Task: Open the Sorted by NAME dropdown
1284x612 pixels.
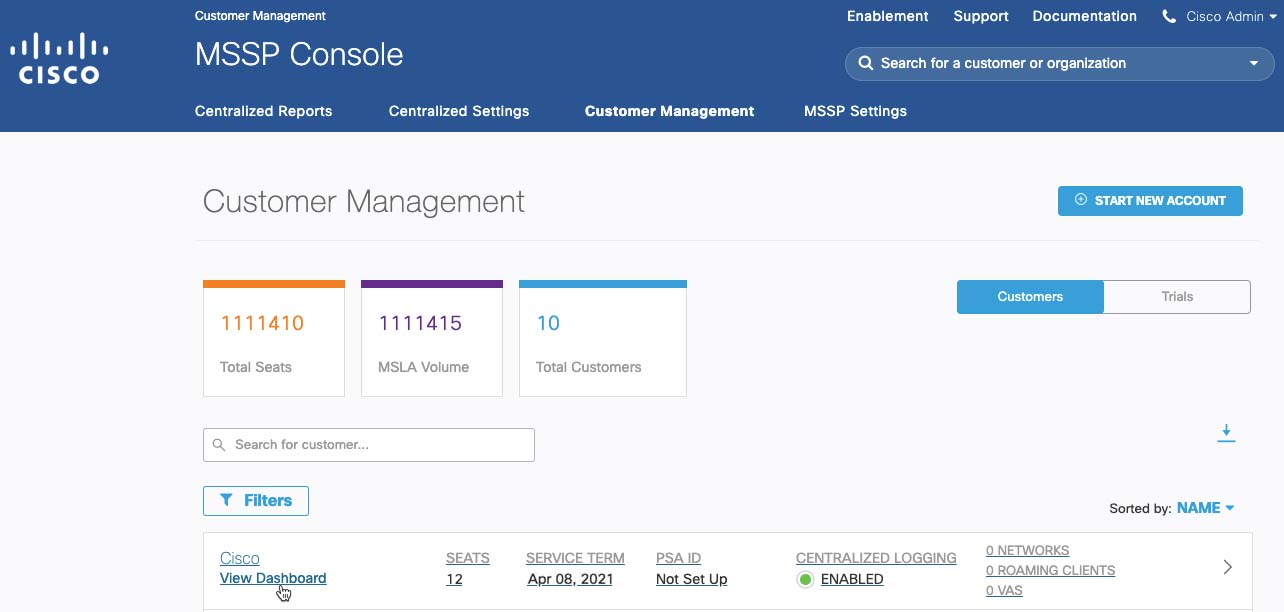Action: [1205, 508]
